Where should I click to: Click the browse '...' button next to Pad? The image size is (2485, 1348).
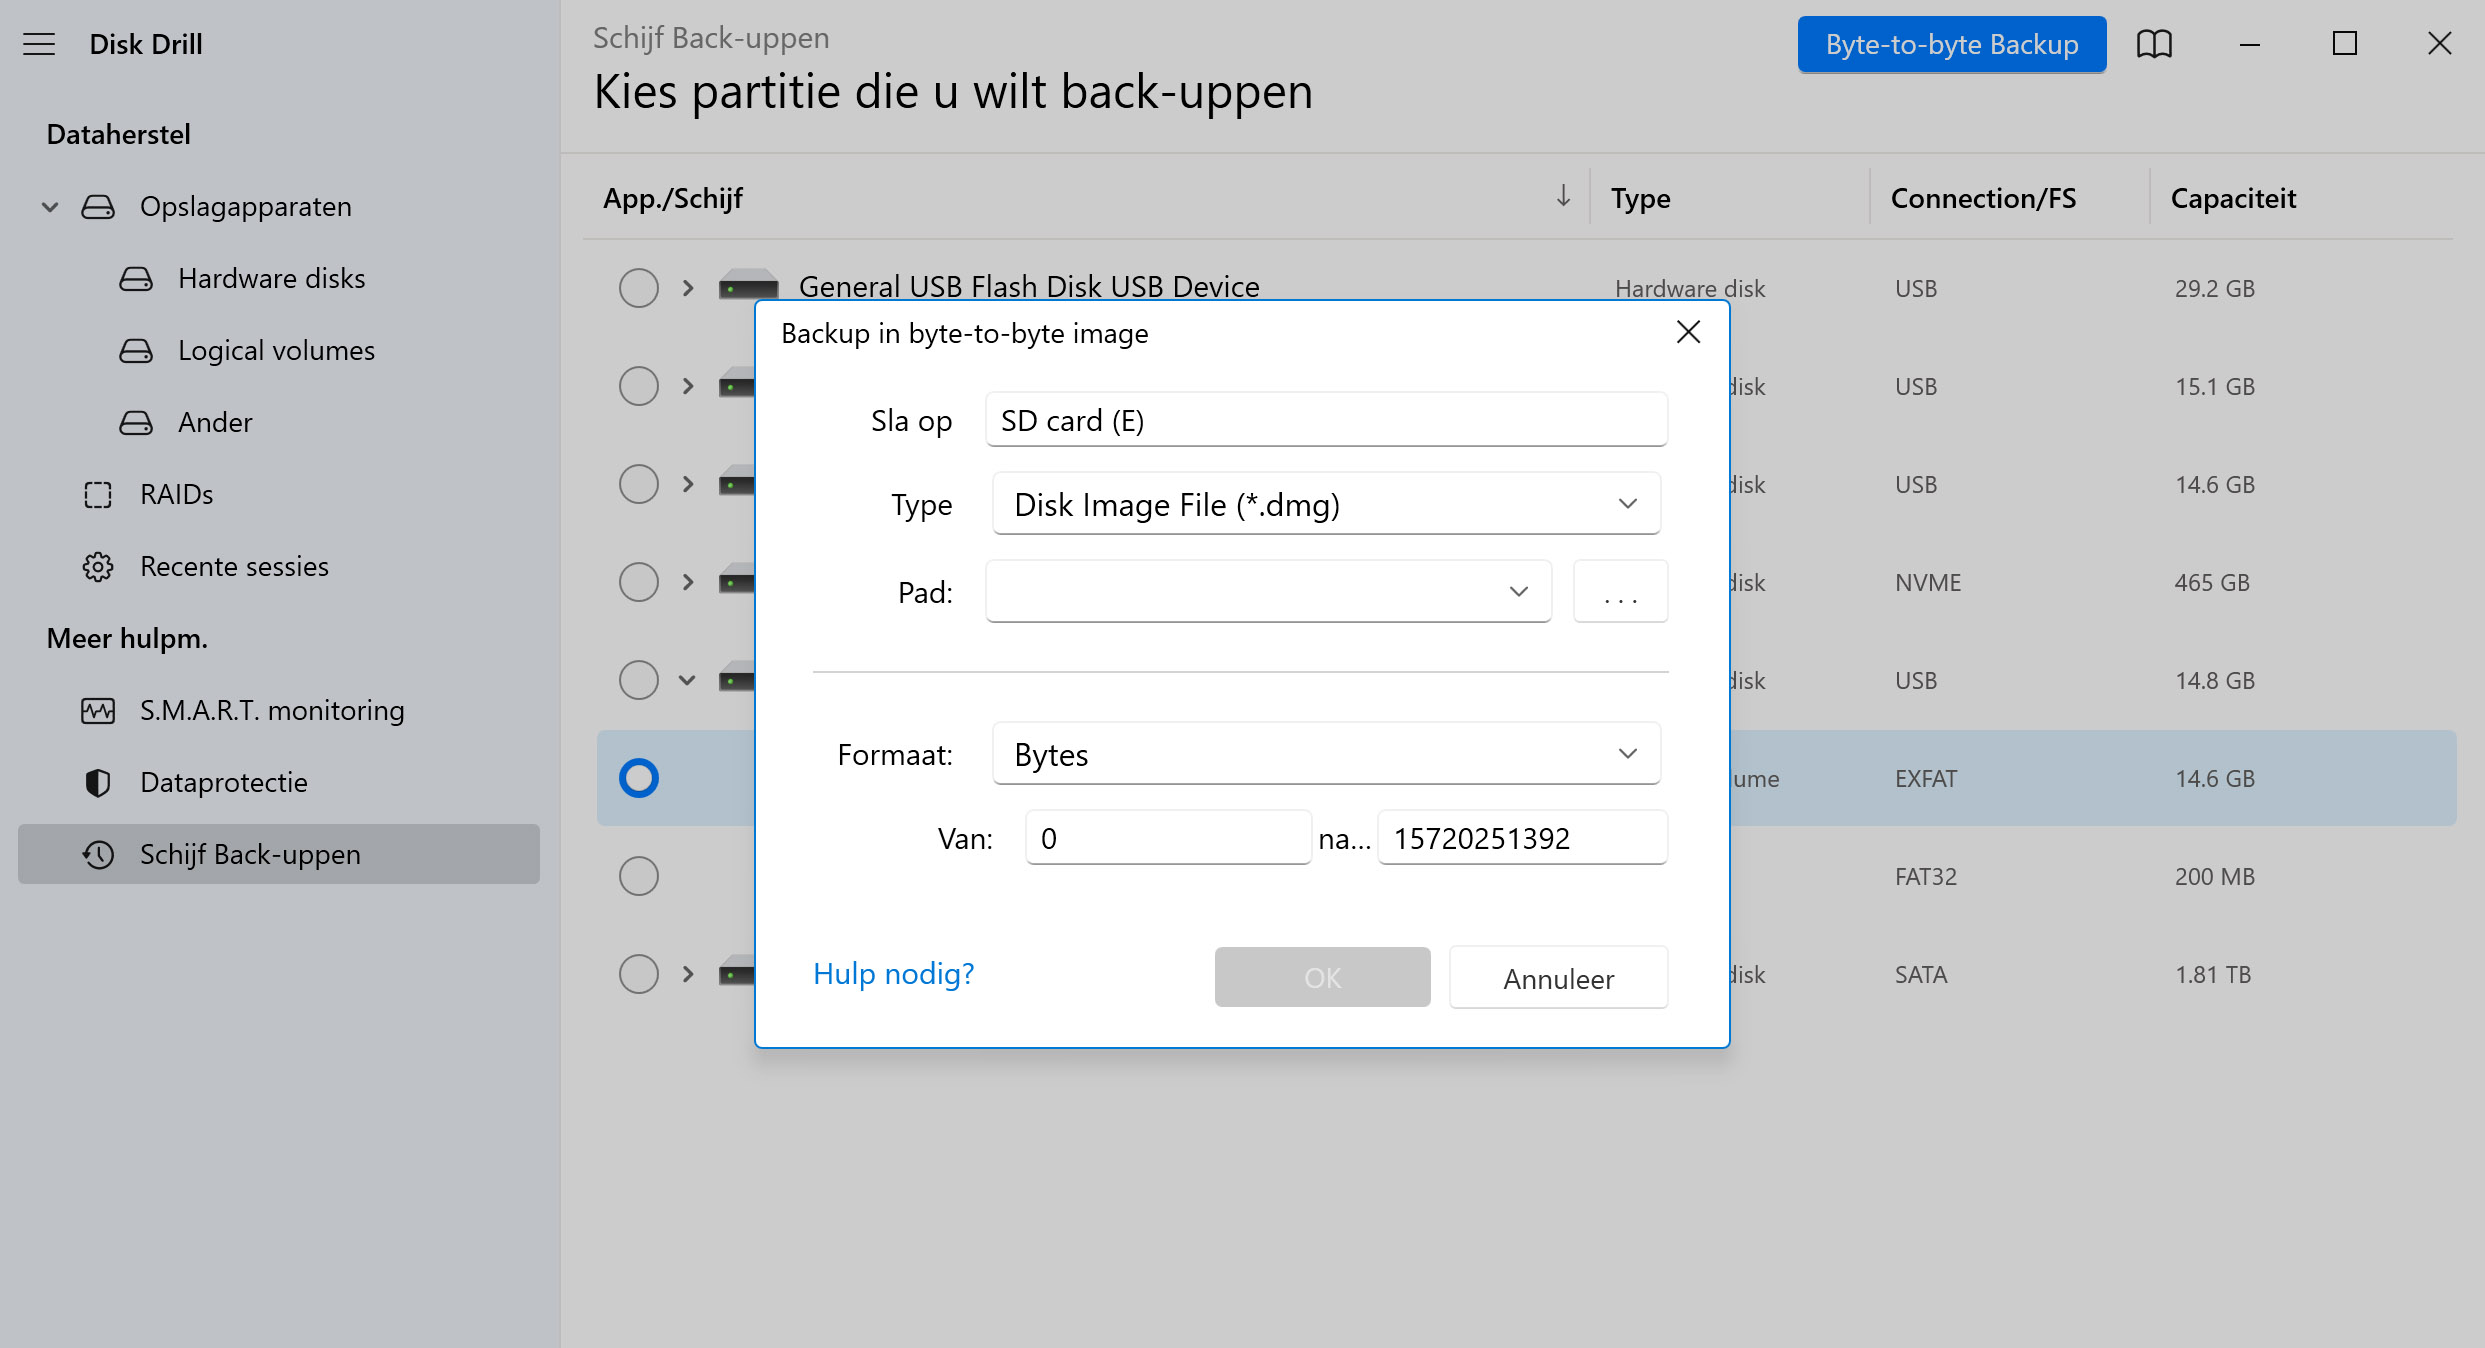pyautogui.click(x=1620, y=592)
